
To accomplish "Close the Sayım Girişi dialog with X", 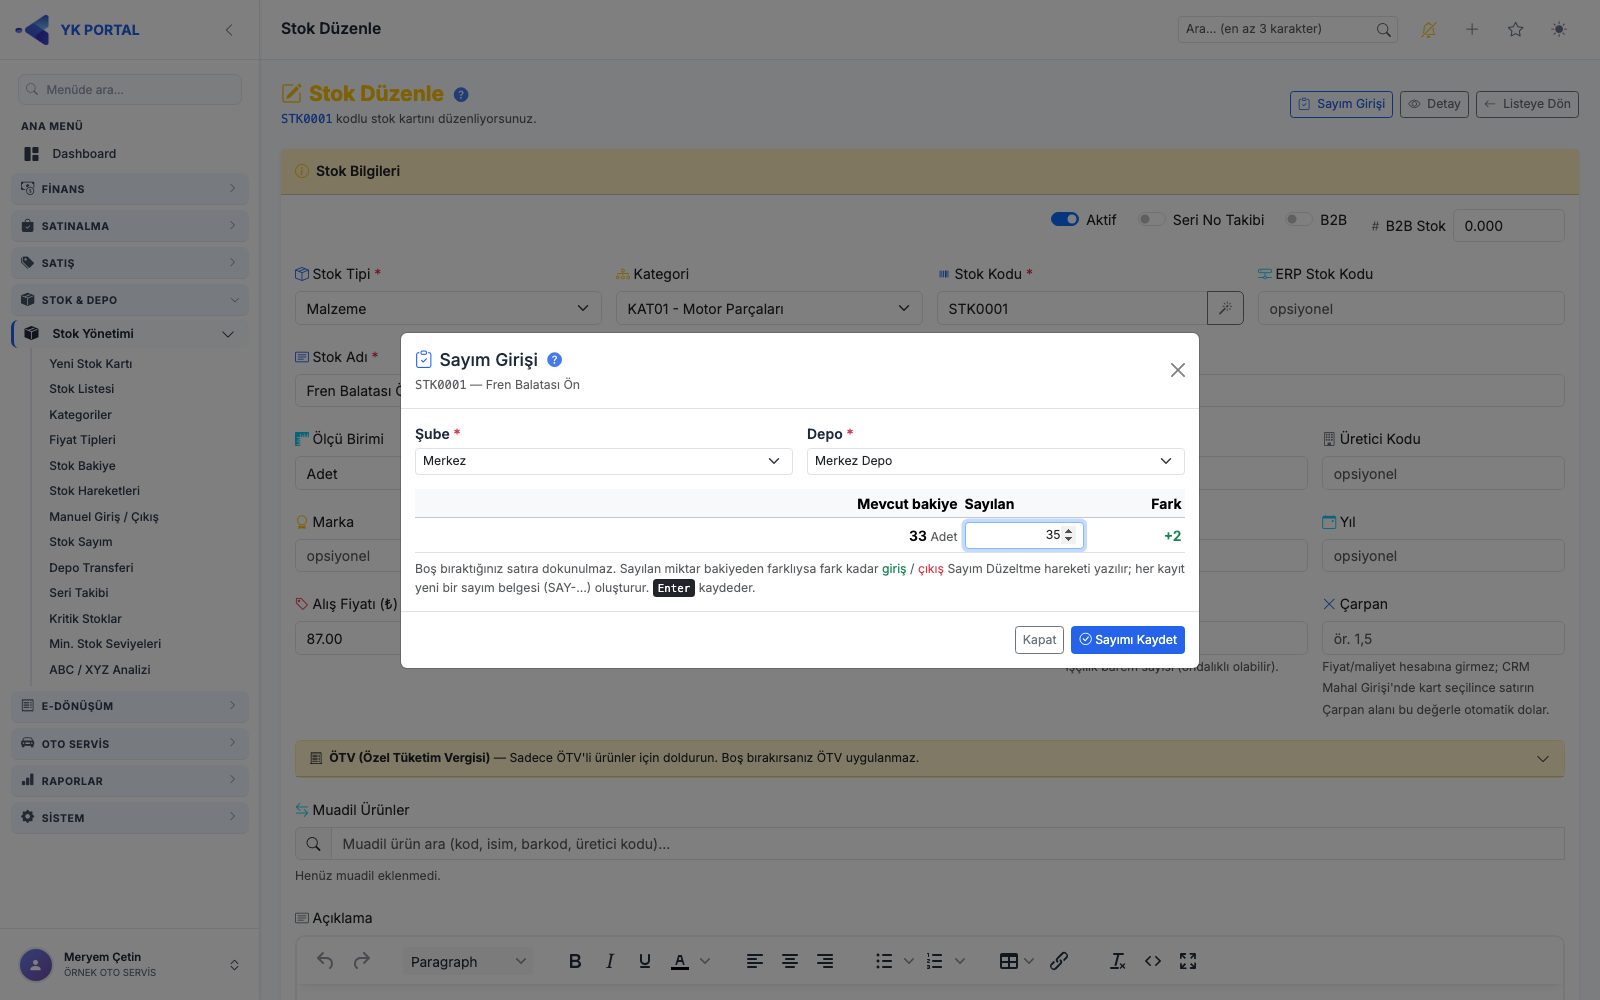I will pos(1178,370).
